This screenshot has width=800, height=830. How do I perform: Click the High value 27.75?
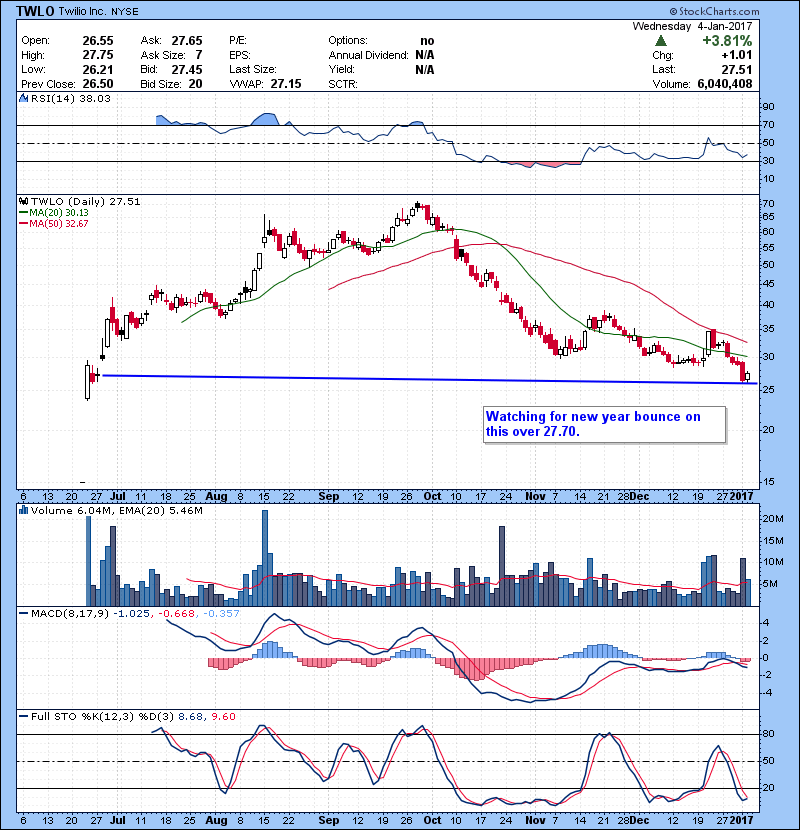(98, 55)
